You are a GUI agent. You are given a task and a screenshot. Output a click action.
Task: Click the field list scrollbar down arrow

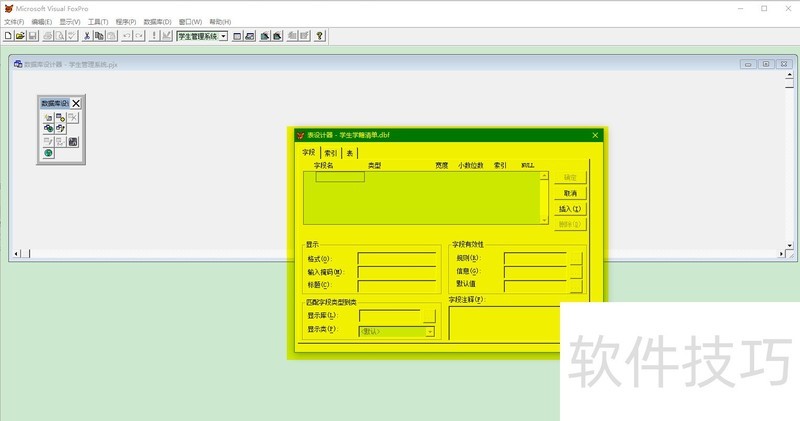click(544, 220)
